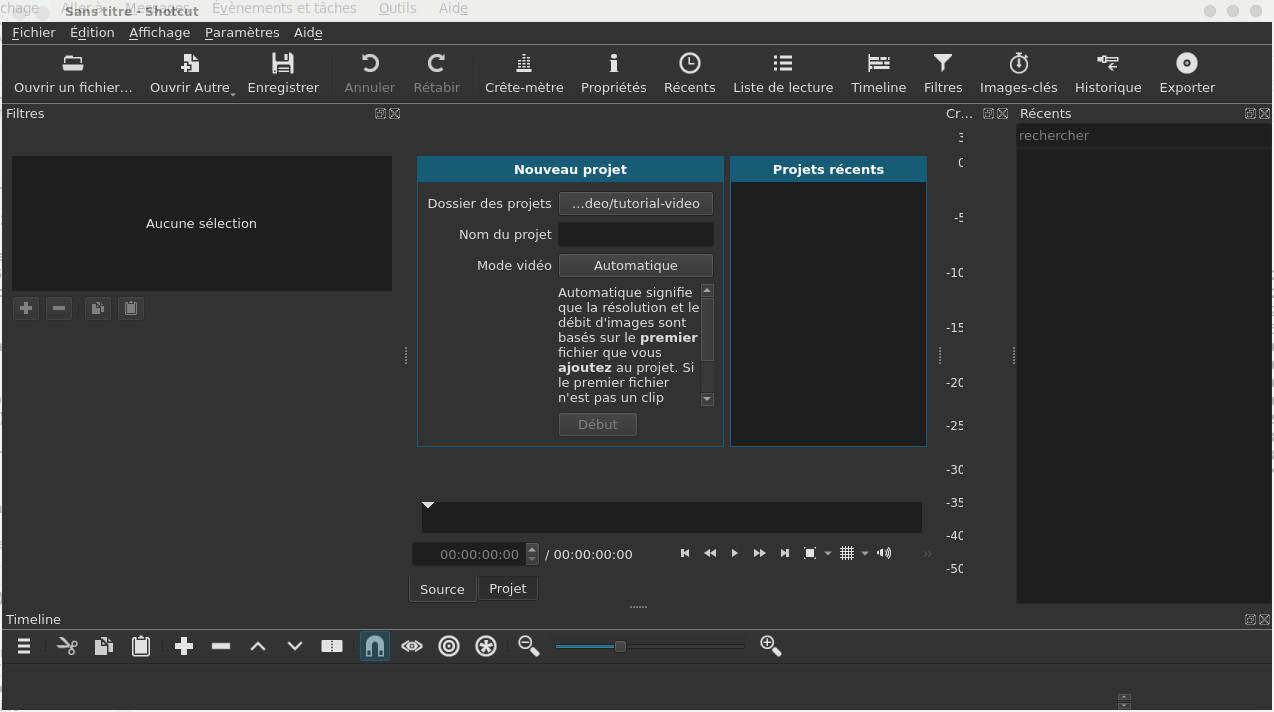Click the Nom du projet field
Screen dimensions: 1274x712
coord(636,234)
